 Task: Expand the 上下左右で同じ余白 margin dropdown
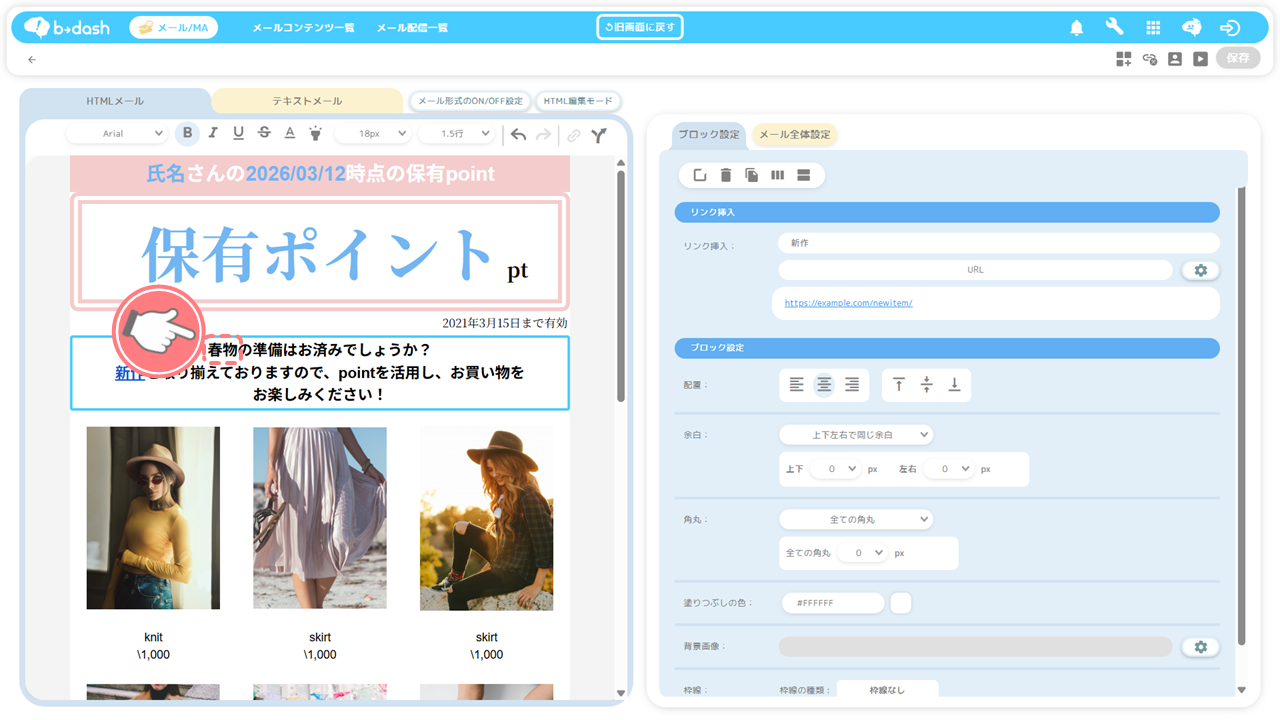pos(855,435)
